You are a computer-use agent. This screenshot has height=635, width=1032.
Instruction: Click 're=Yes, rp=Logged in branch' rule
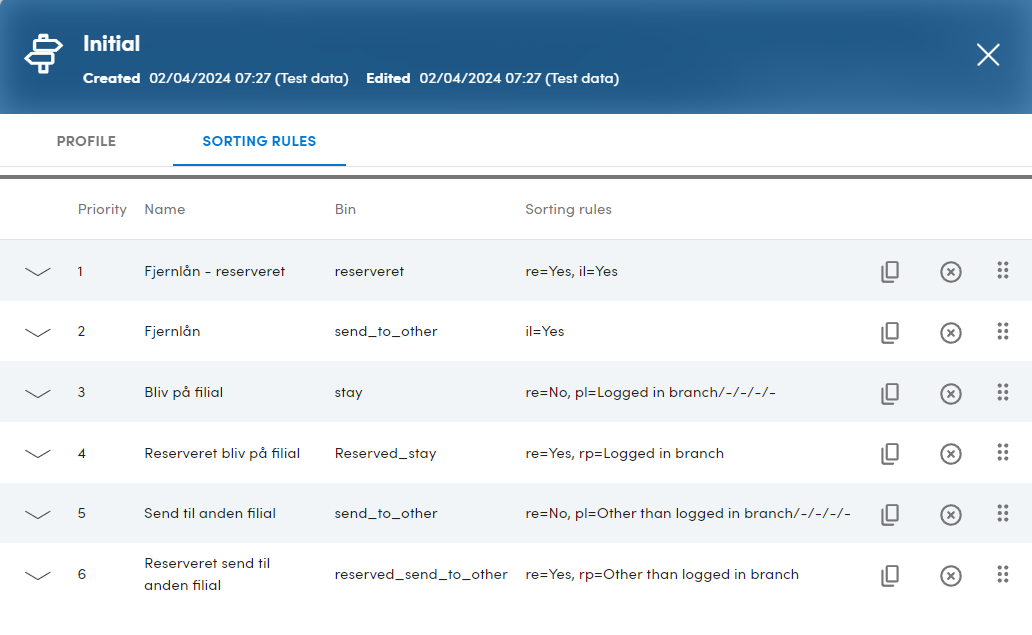(625, 453)
